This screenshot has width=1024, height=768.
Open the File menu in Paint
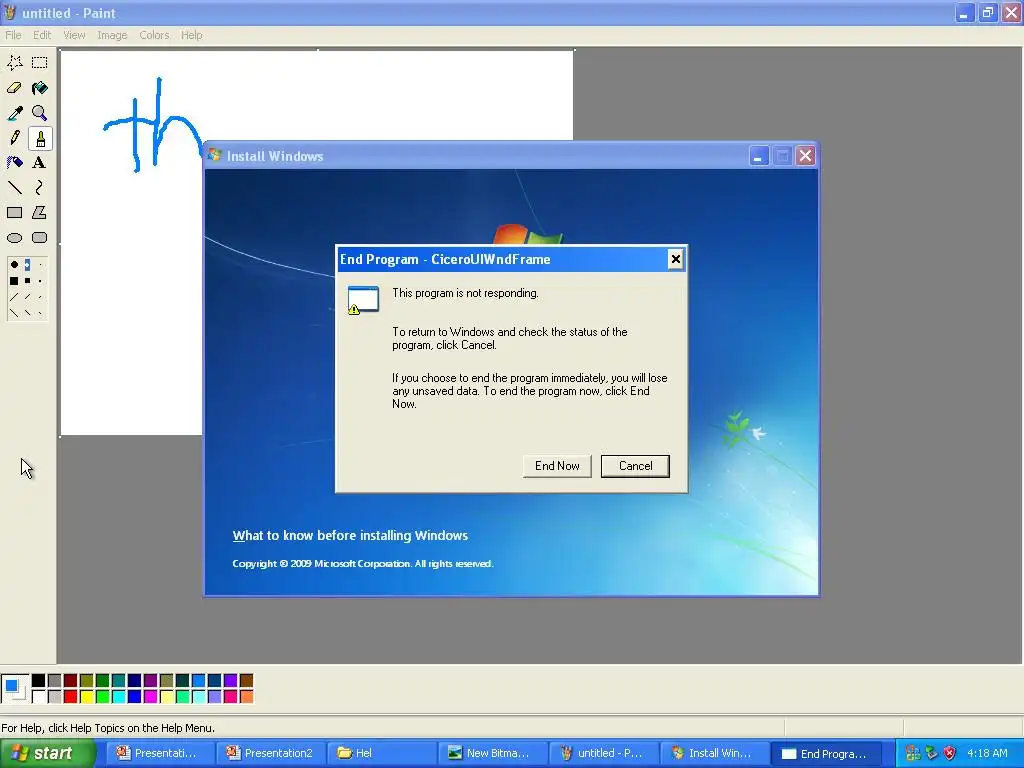[13, 35]
